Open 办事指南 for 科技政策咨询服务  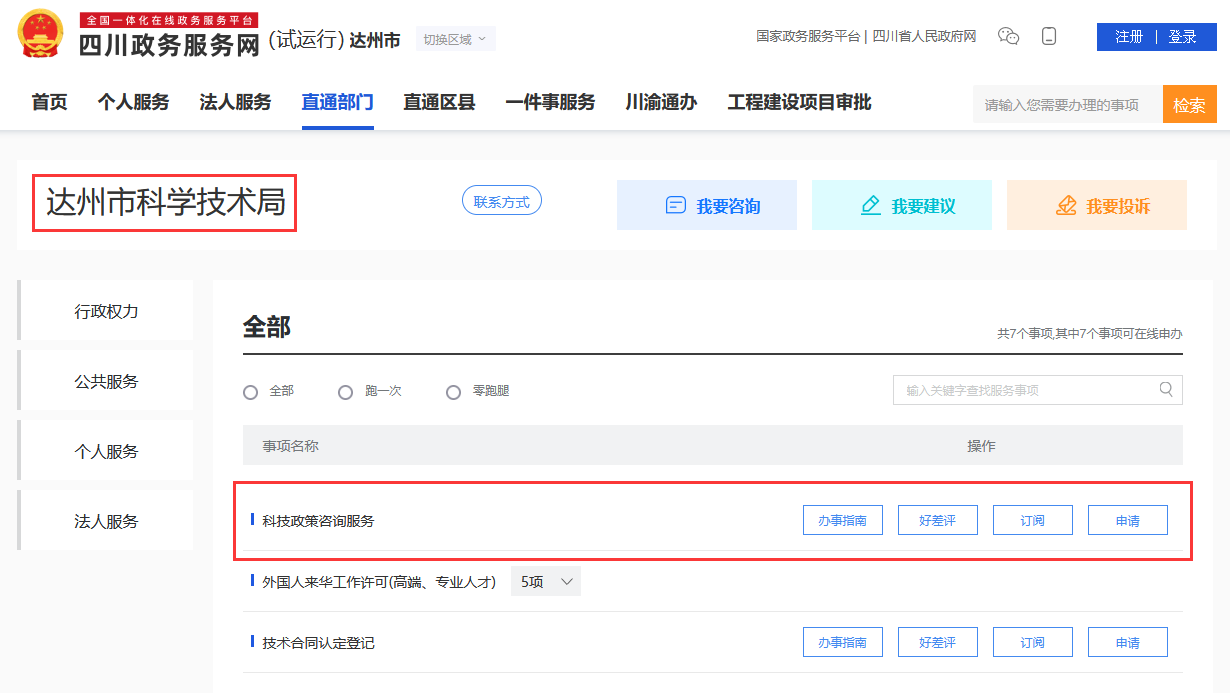click(x=843, y=520)
